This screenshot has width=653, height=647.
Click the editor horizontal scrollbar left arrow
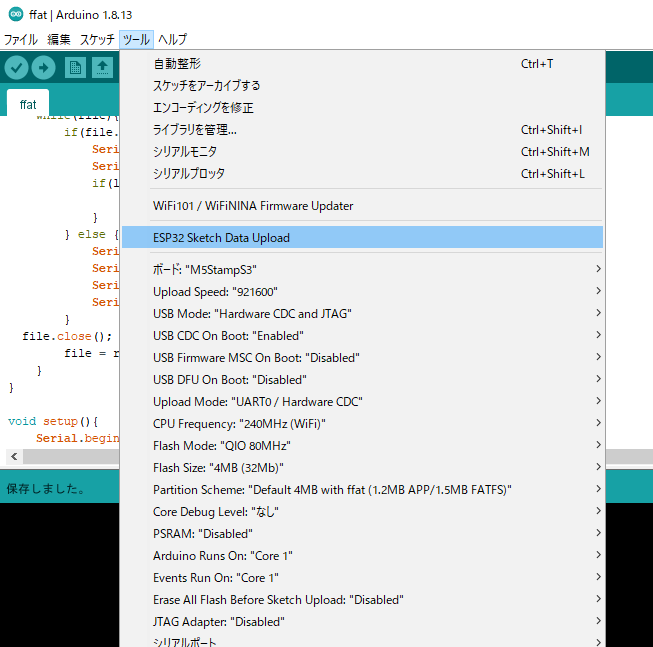[14, 456]
